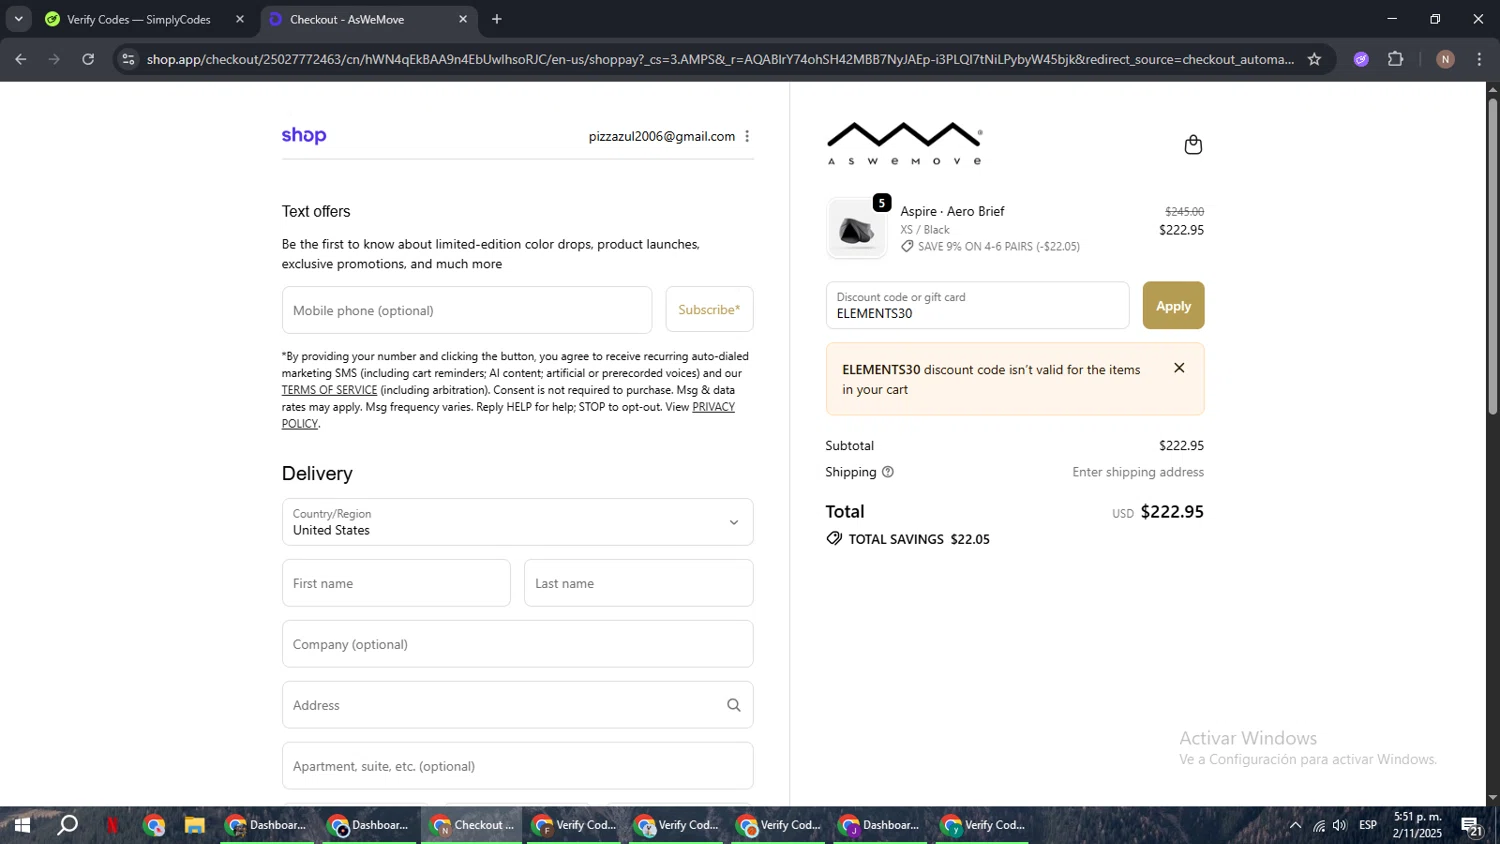This screenshot has width=1500, height=844.
Task: Click the pizzazul2006@gmail.com email text
Action: click(661, 136)
